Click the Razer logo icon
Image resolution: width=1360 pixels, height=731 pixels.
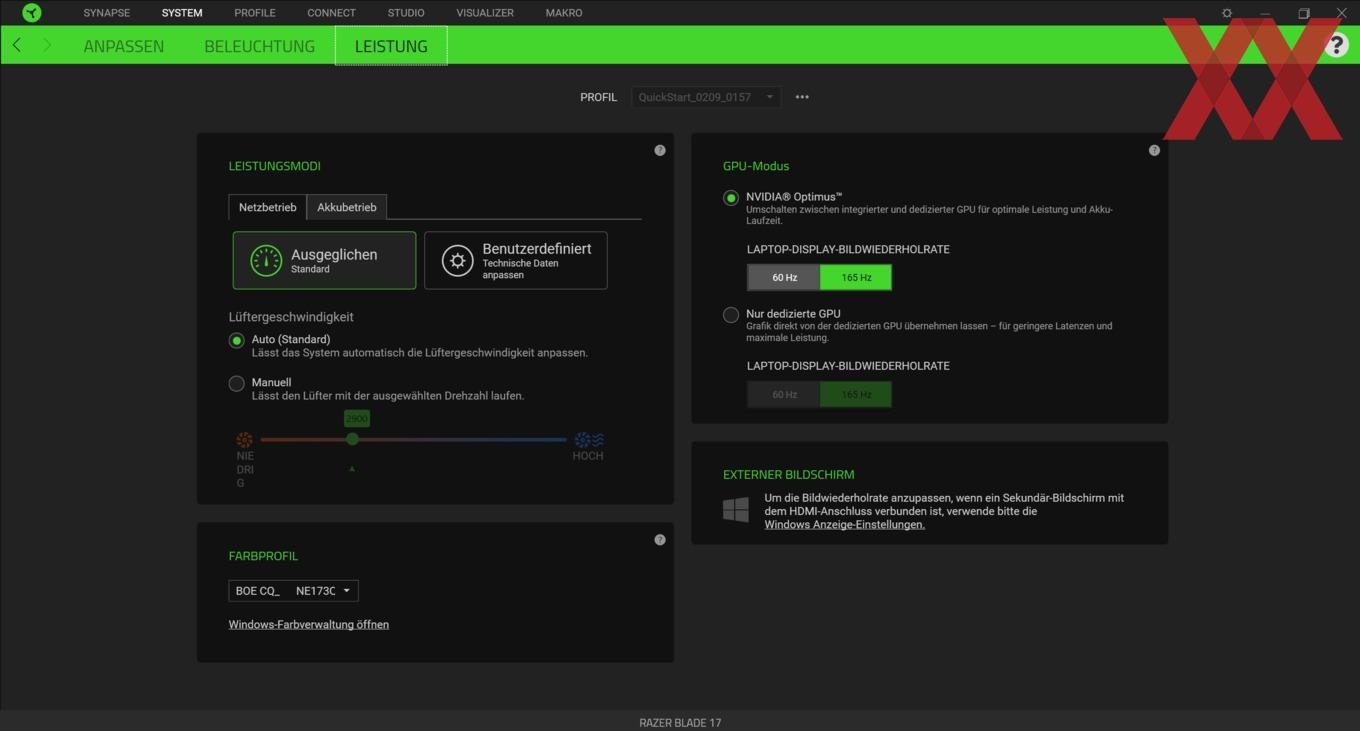(32, 13)
